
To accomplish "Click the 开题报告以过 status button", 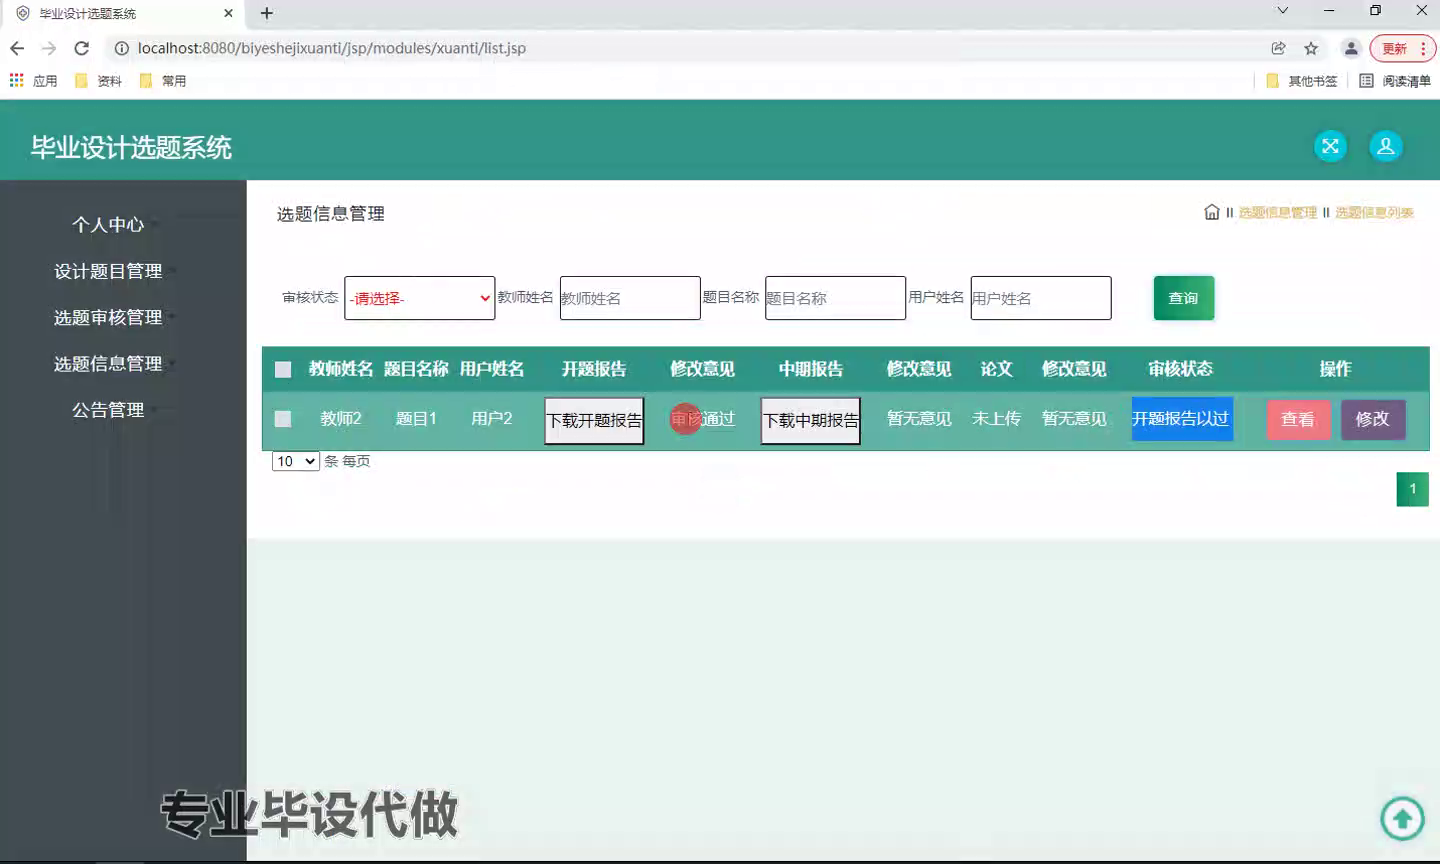I will (x=1181, y=419).
